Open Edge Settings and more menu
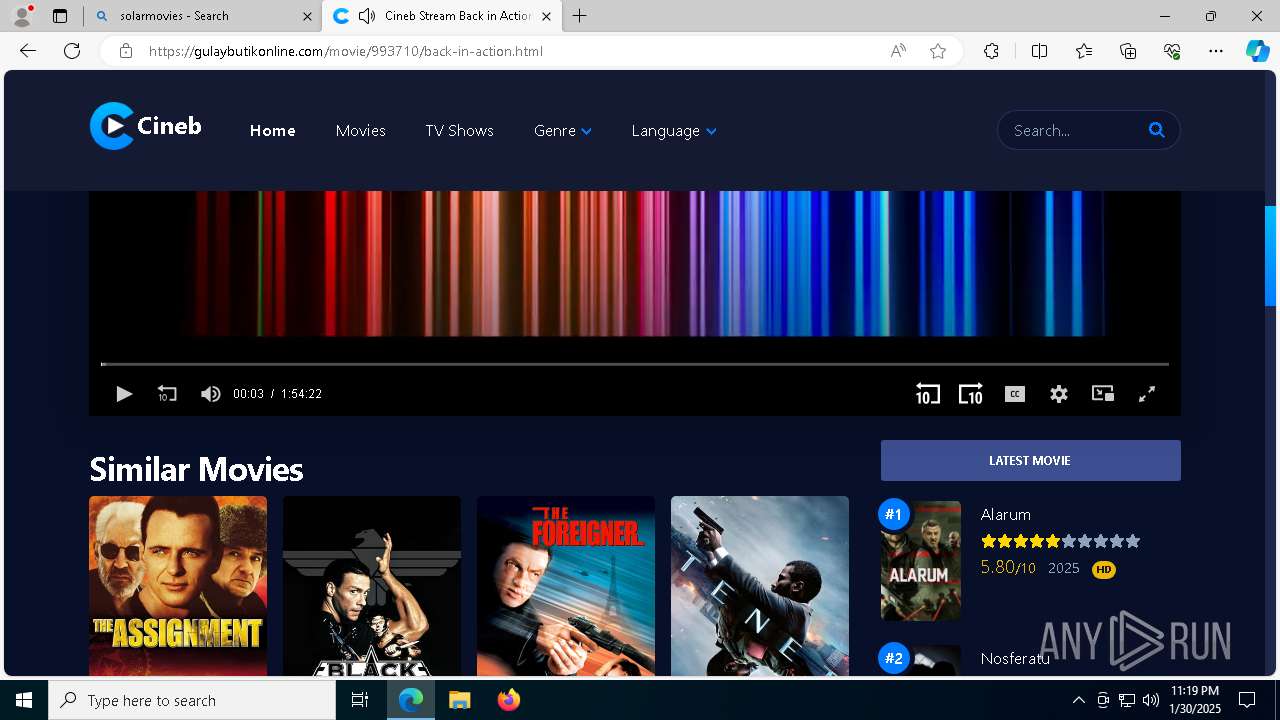This screenshot has height=720, width=1280. 1216,51
